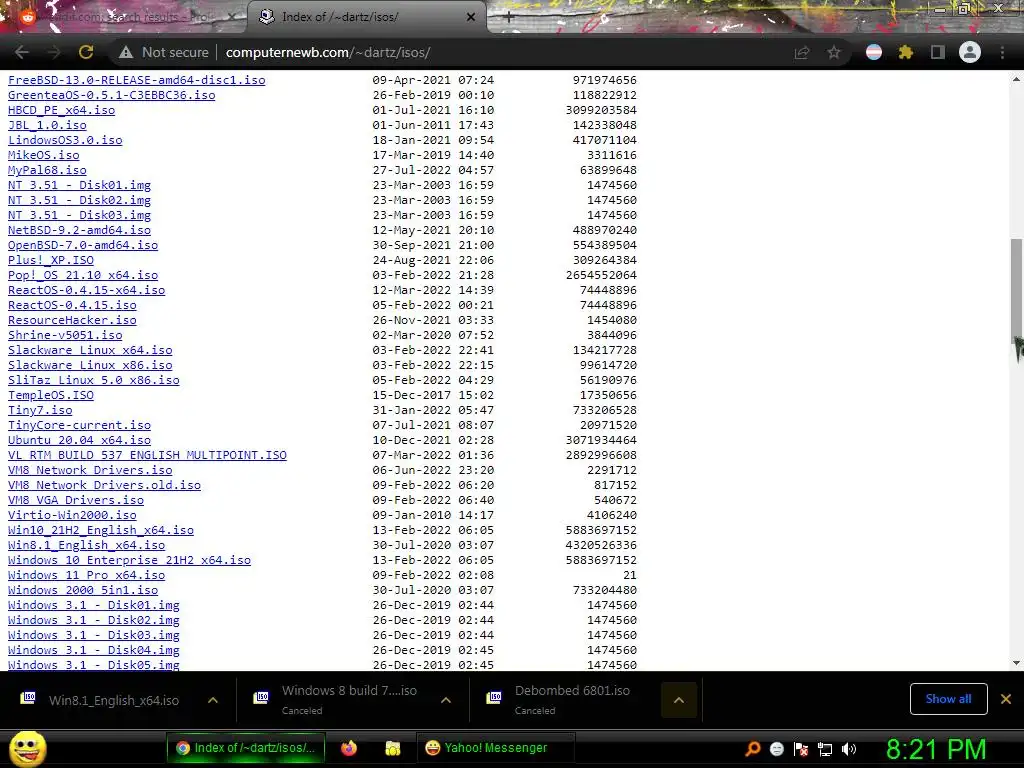The image size is (1024, 768).
Task: Open the Extensions puzzle-piece icon
Action: click(x=906, y=52)
